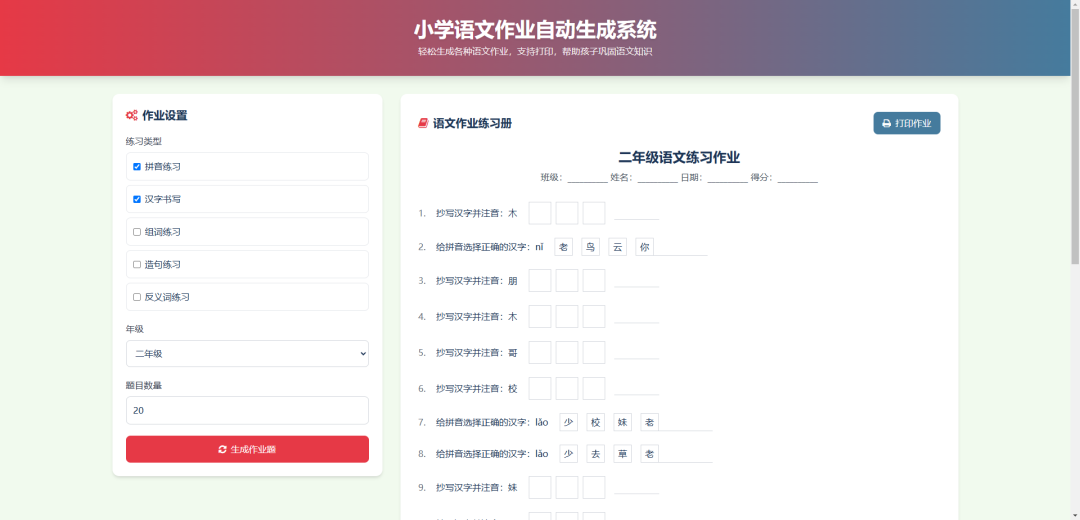Open the 年级 grade dropdown showing 二年级

pos(247,353)
